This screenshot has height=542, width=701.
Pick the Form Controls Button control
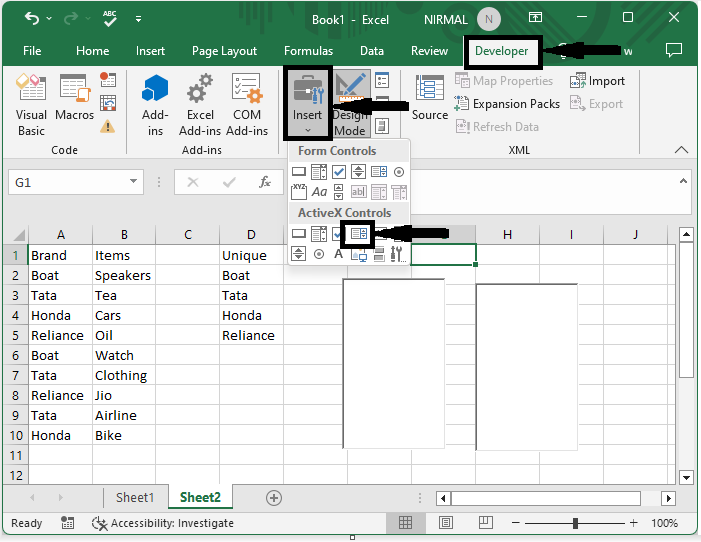(299, 172)
